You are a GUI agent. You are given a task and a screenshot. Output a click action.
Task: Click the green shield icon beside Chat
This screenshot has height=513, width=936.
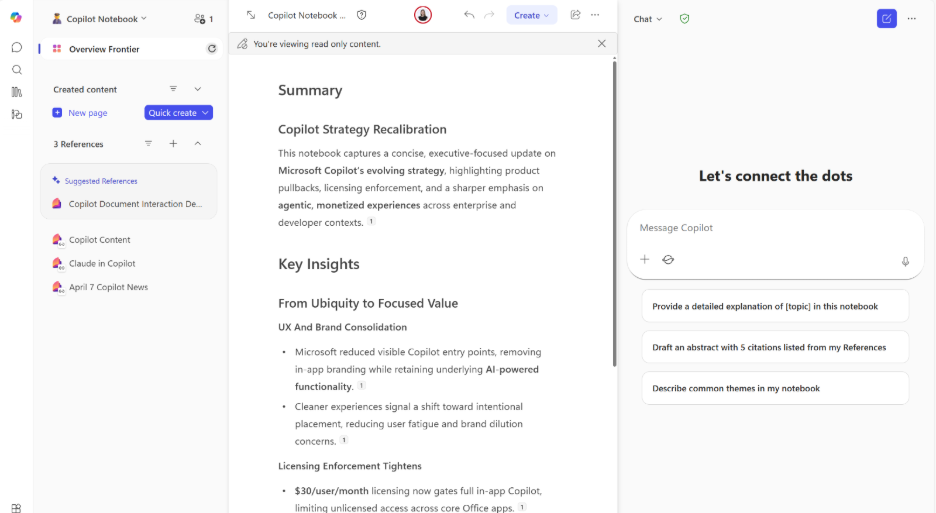(x=685, y=19)
